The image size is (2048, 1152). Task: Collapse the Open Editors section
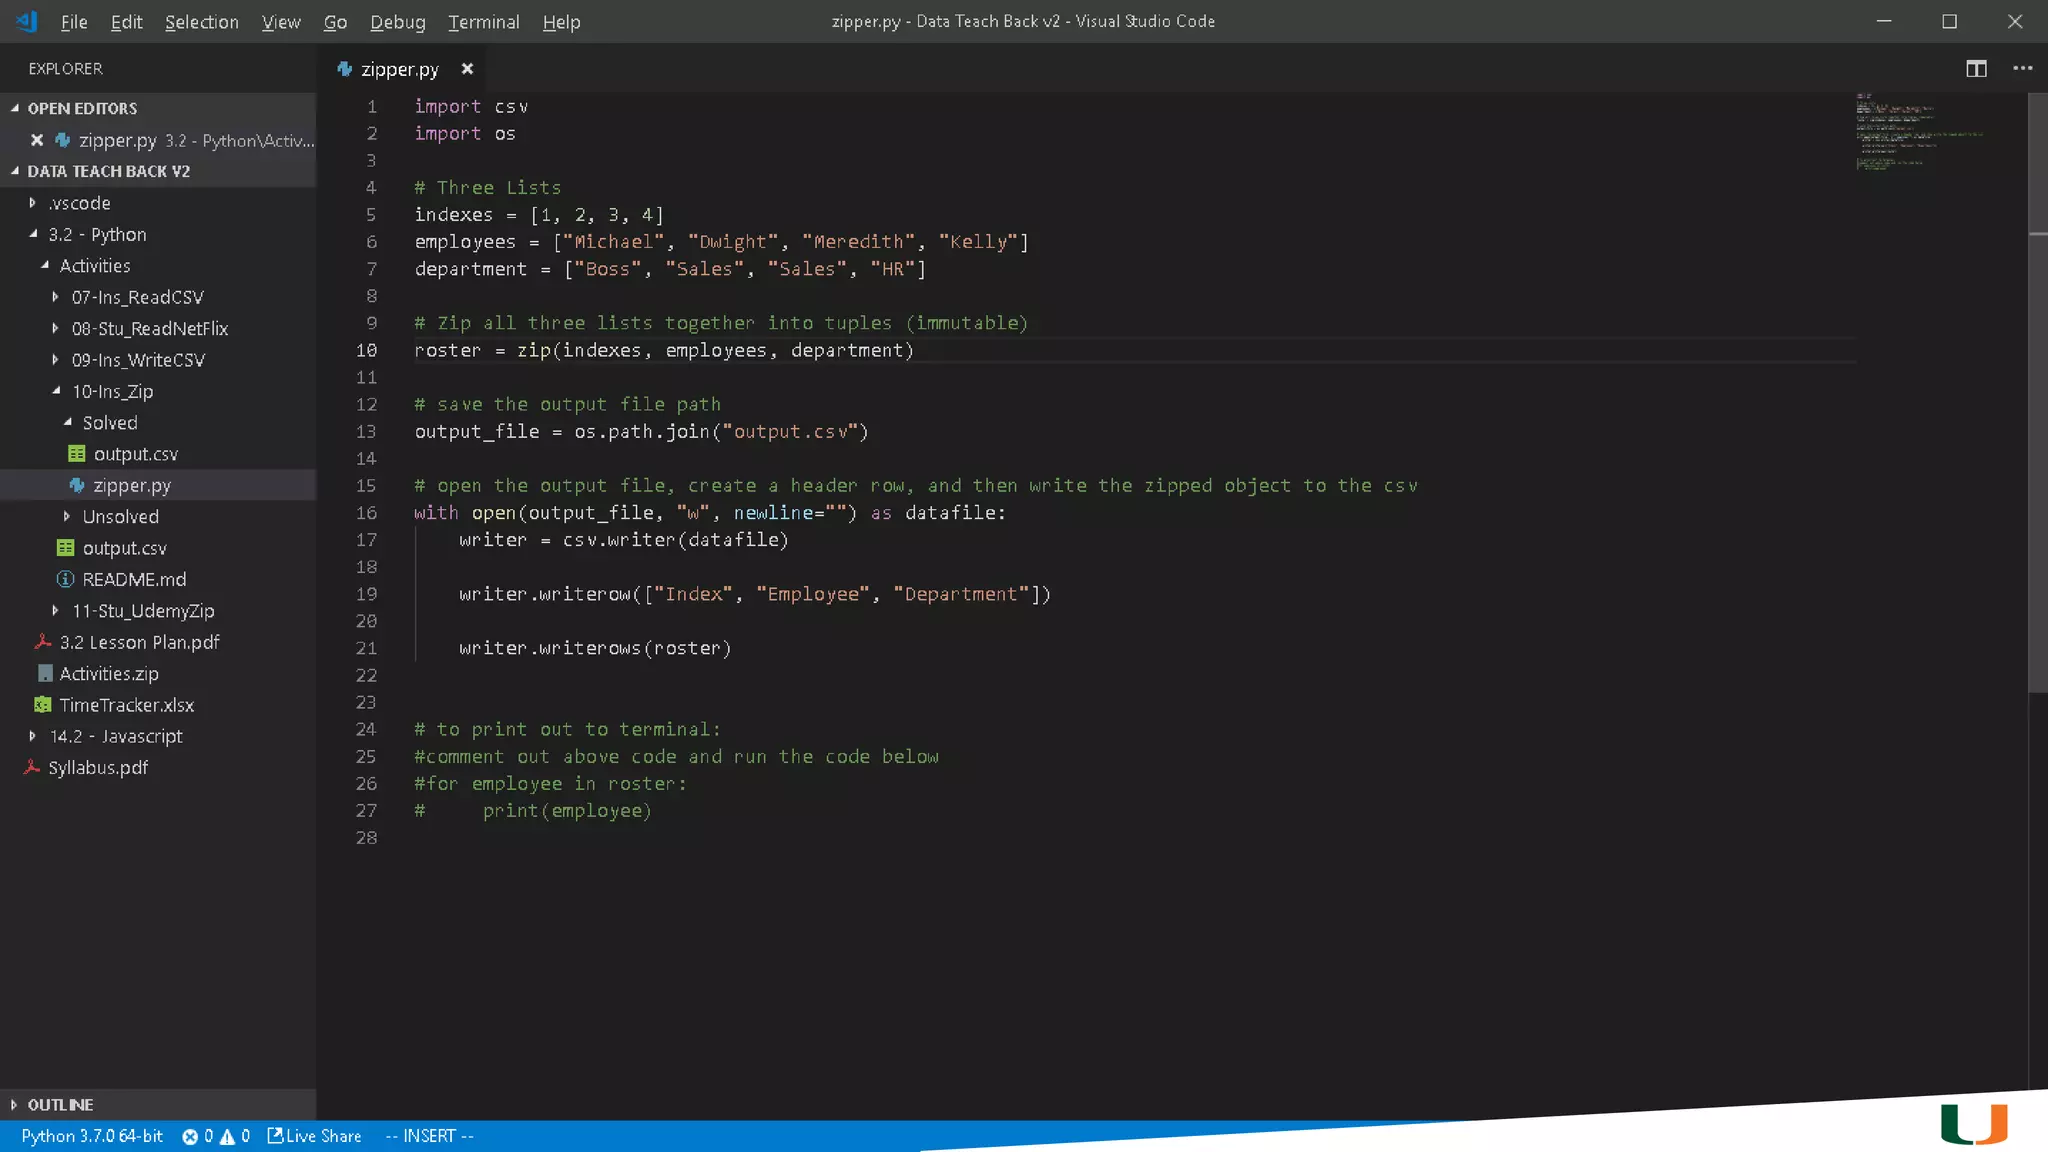[x=82, y=108]
